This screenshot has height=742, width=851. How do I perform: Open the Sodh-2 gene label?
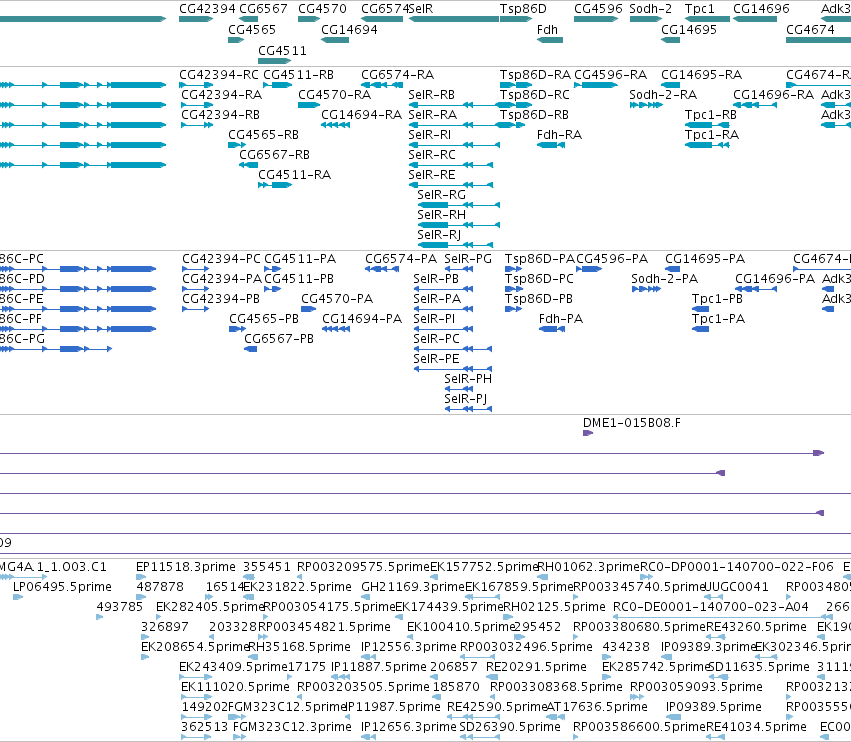click(650, 9)
